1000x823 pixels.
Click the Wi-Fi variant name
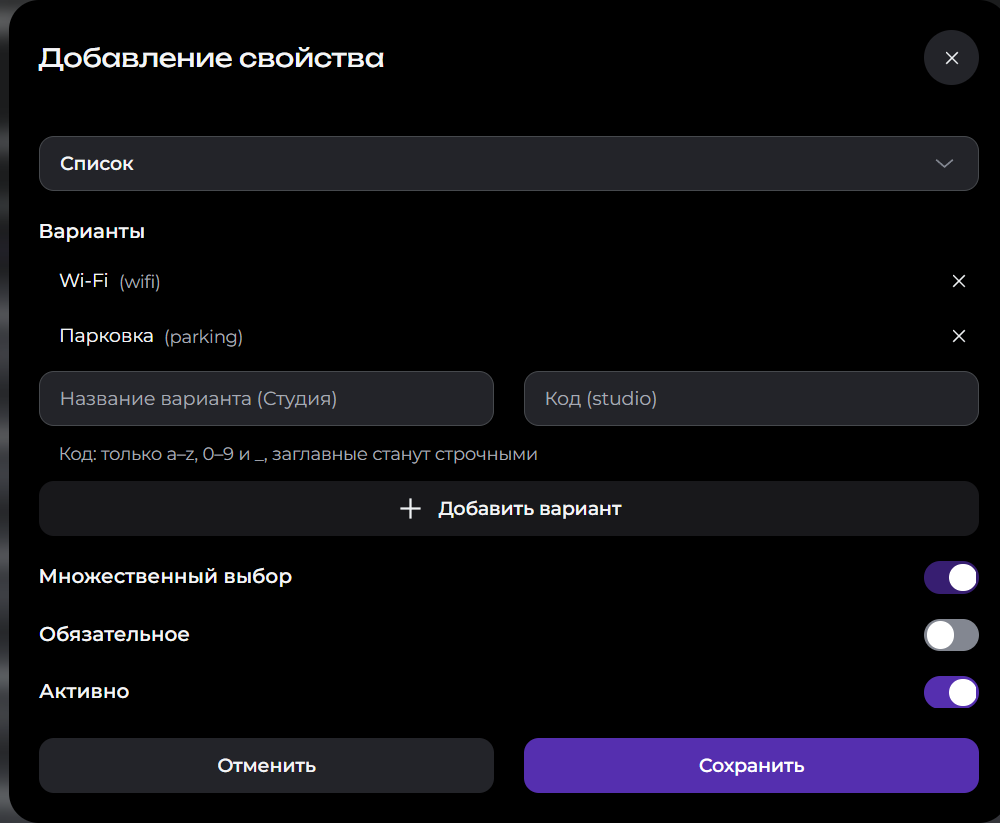pyautogui.click(x=84, y=281)
